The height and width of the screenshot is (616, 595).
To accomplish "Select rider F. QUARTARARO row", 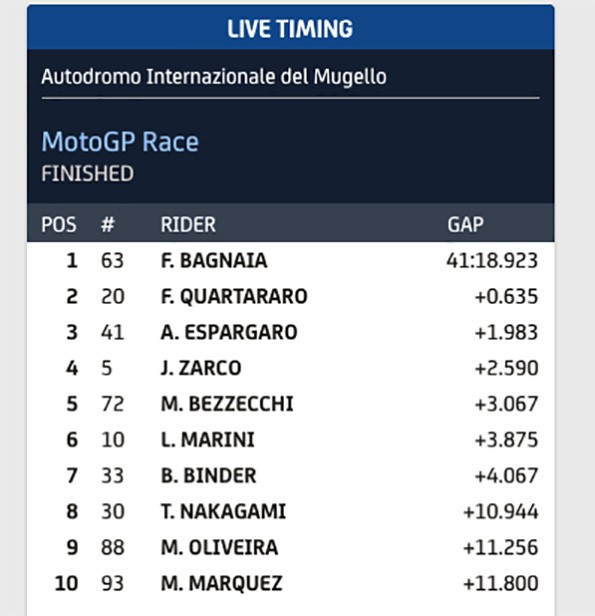I will [291, 296].
